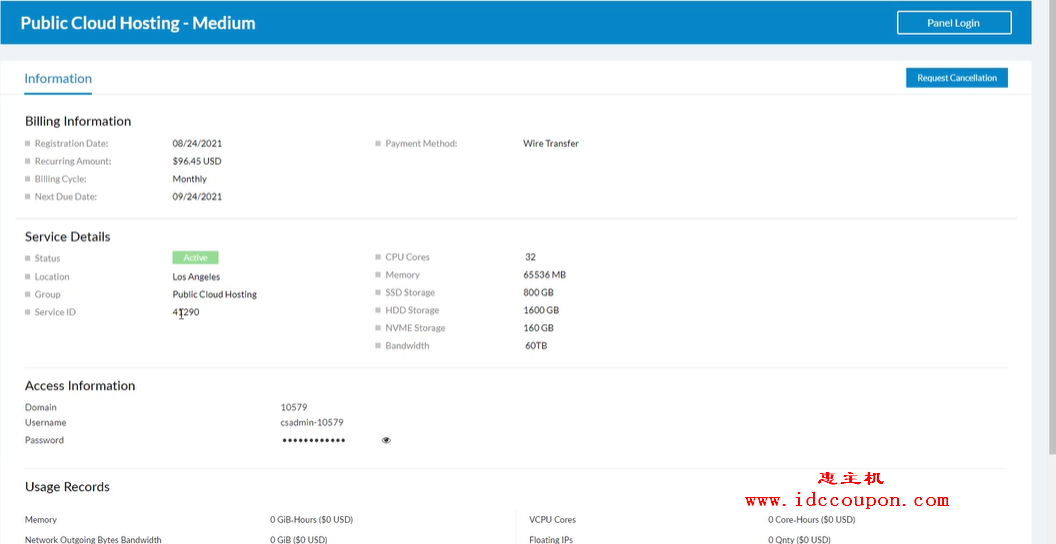This screenshot has height=544, width=1056.
Task: Reveal the password using the eye icon
Action: [x=386, y=440]
